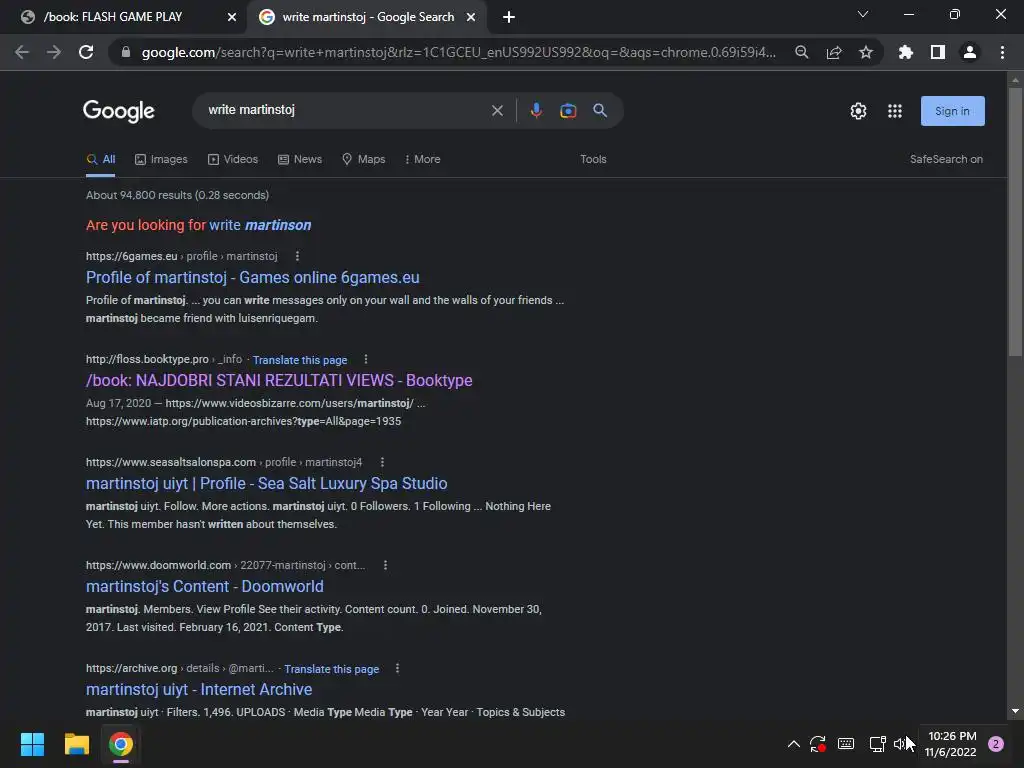1024x768 pixels.
Task: Open martinstoj's Content Doomworld result
Action: point(204,586)
